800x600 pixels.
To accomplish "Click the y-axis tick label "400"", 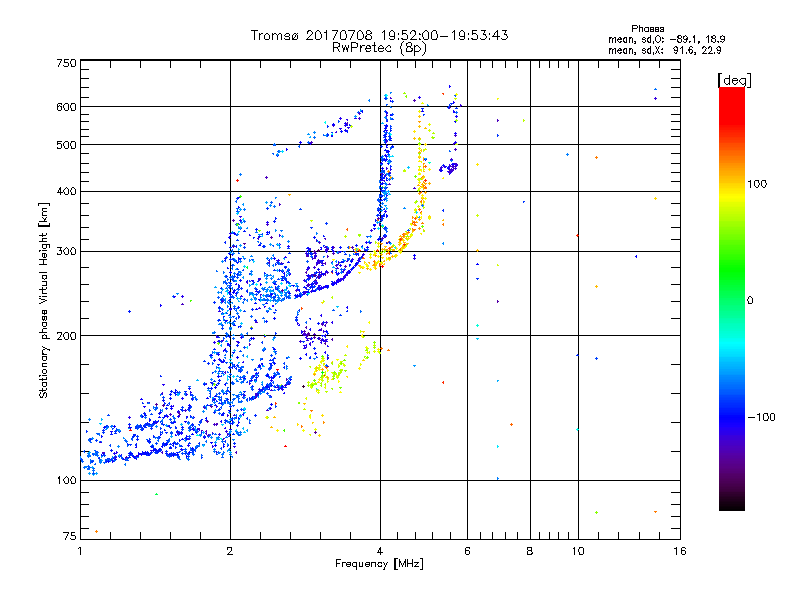I will pyautogui.click(x=66, y=191).
